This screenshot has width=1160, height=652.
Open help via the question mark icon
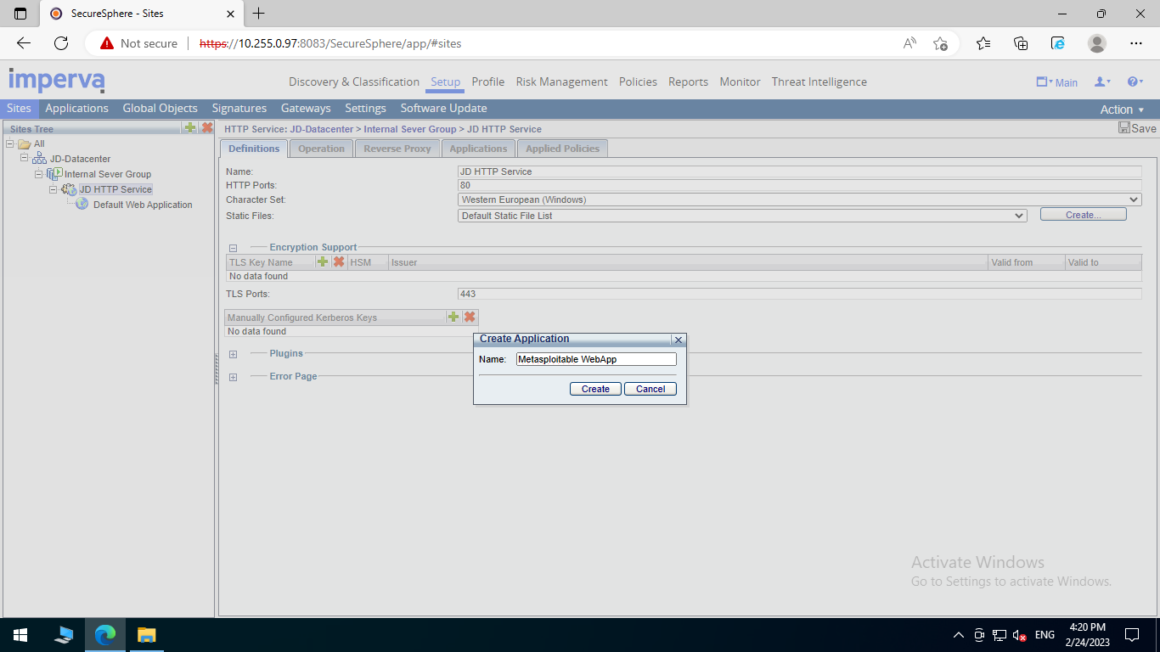pyautogui.click(x=1133, y=81)
